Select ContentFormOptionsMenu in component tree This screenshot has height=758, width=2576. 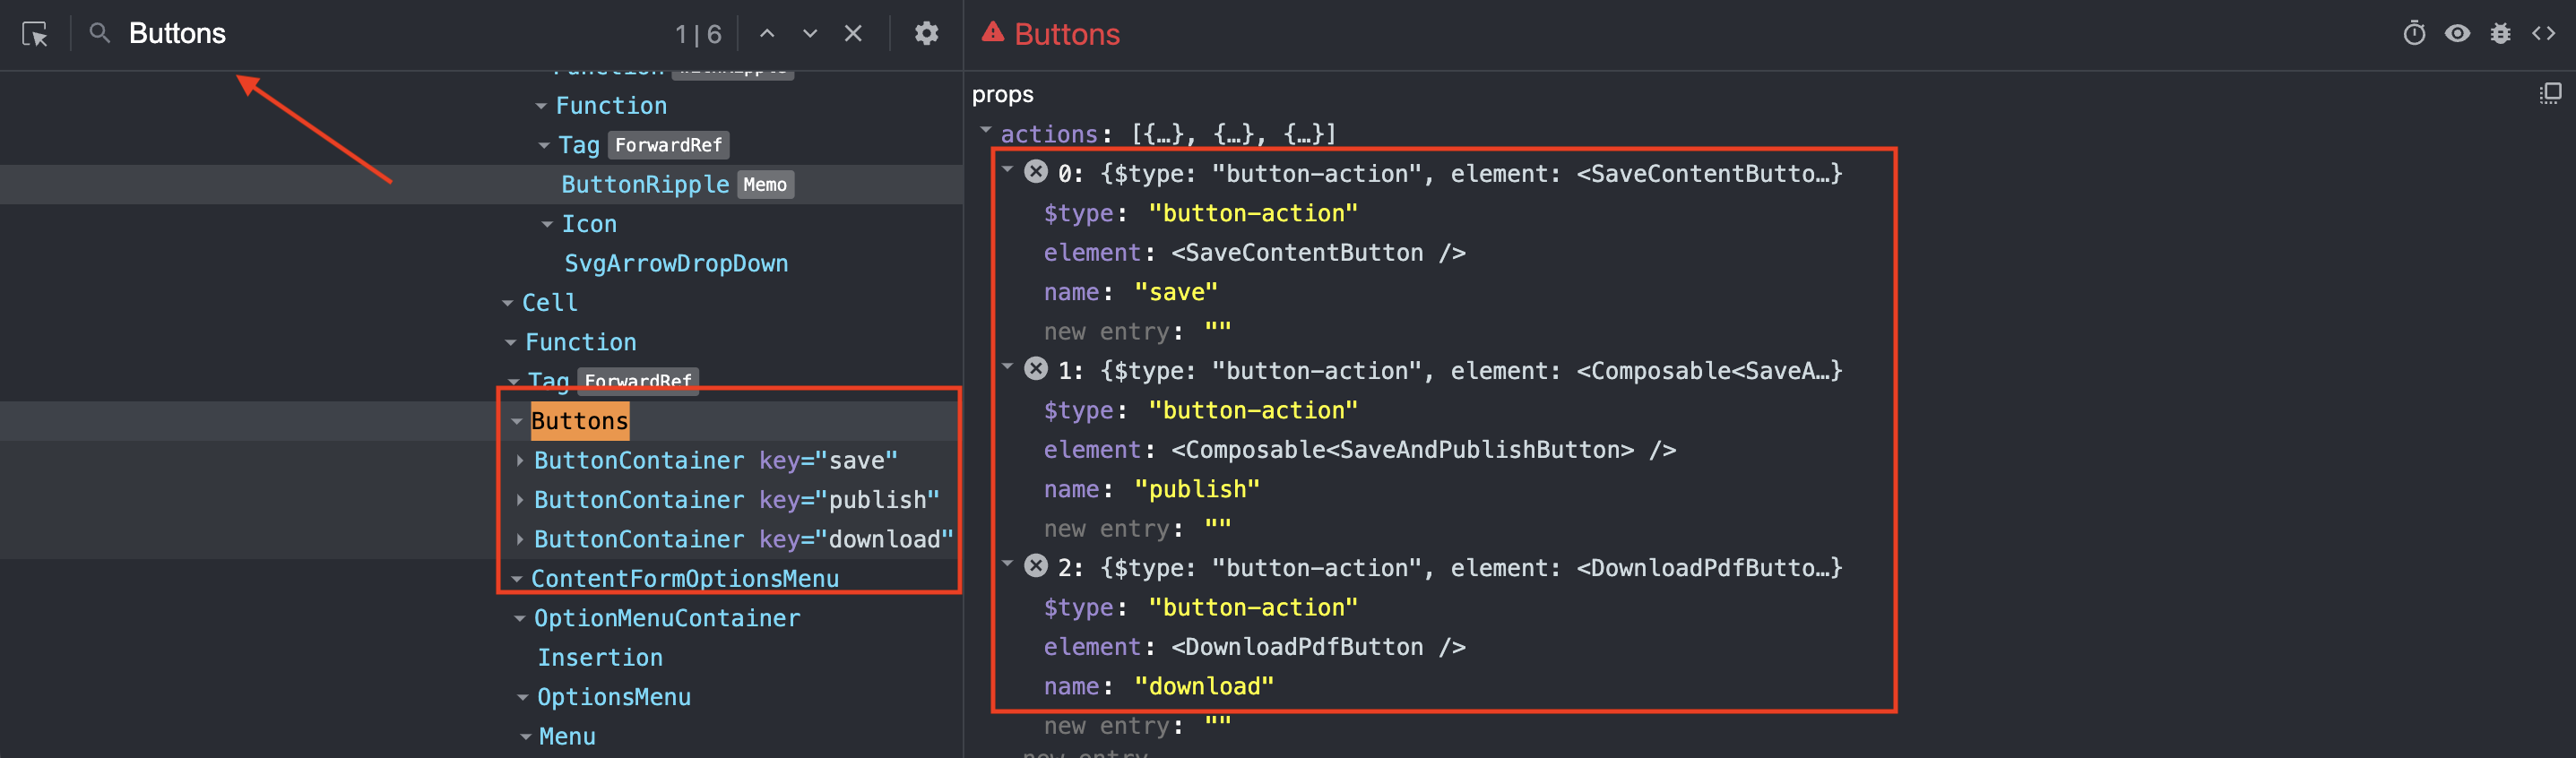coord(684,579)
